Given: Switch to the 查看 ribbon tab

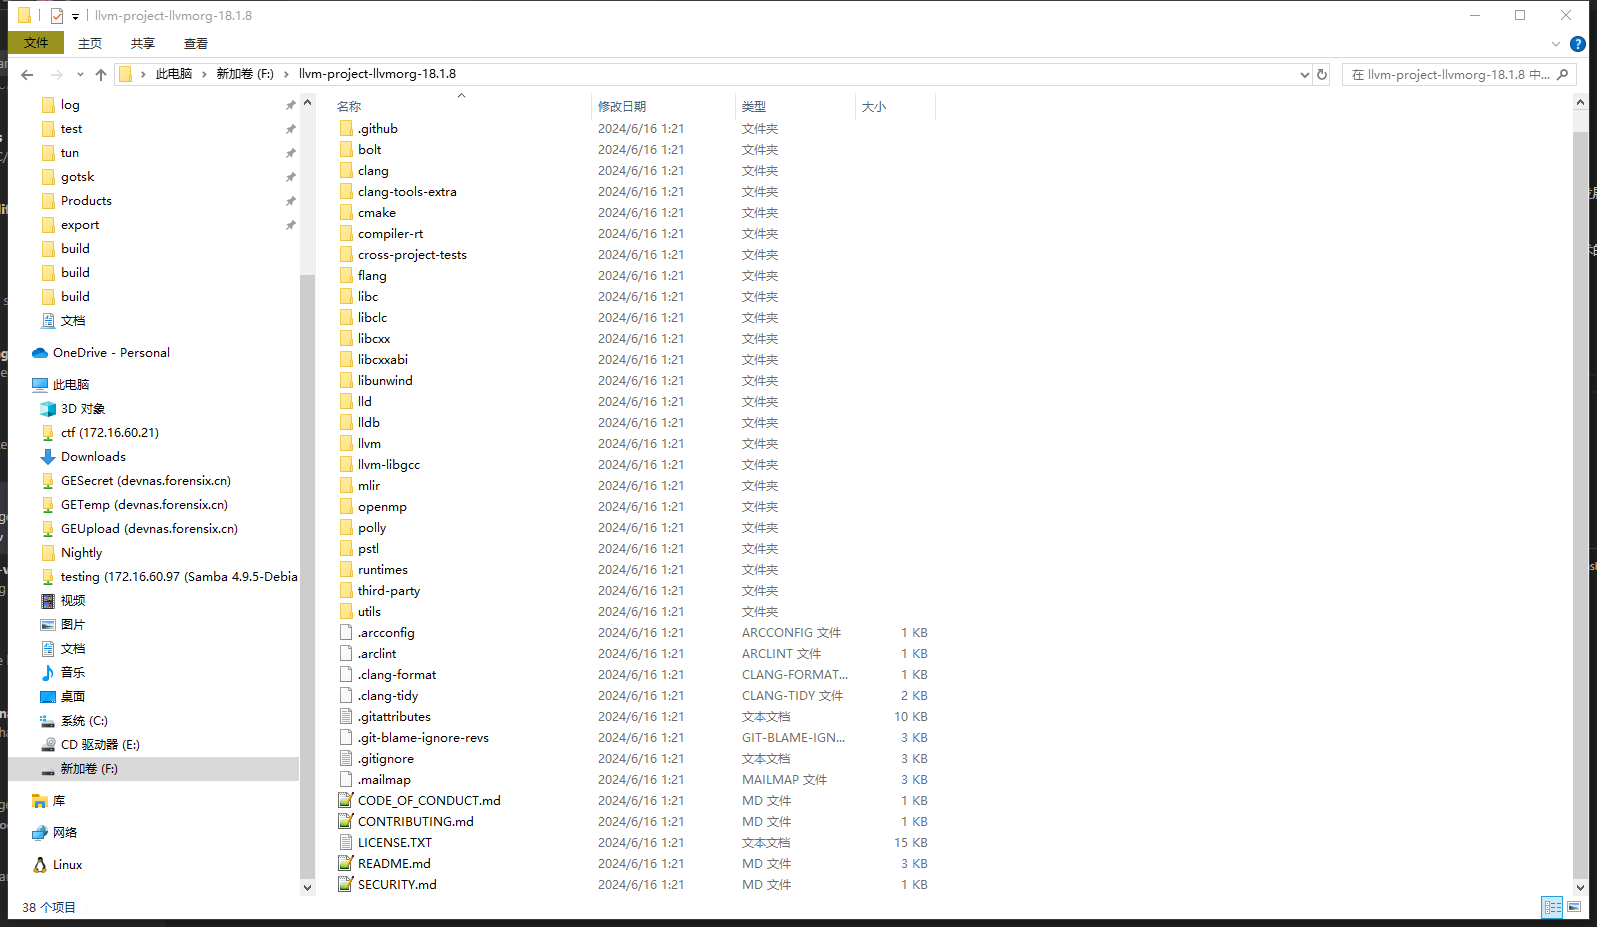Looking at the screenshot, I should [196, 43].
